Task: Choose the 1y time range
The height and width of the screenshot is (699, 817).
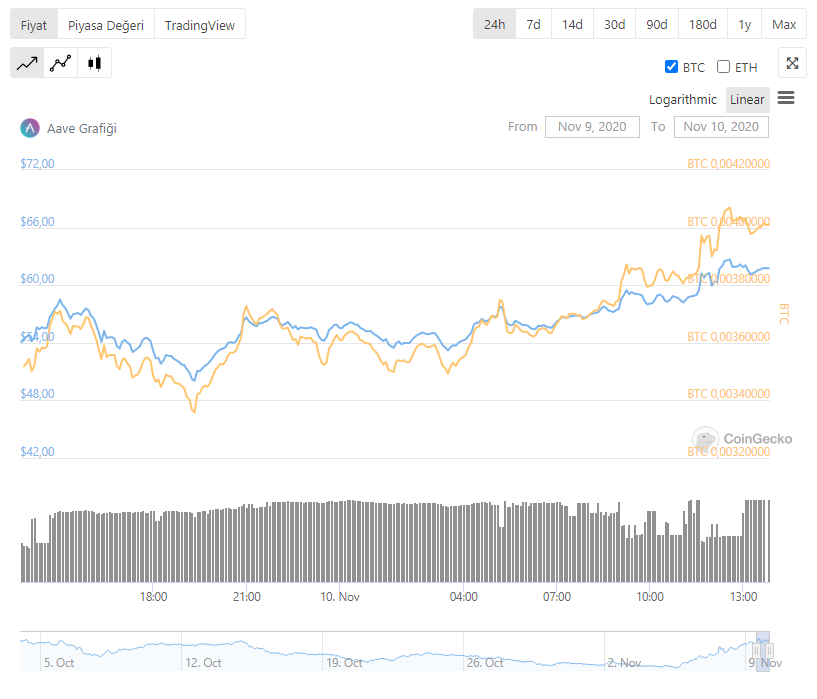Action: (745, 24)
